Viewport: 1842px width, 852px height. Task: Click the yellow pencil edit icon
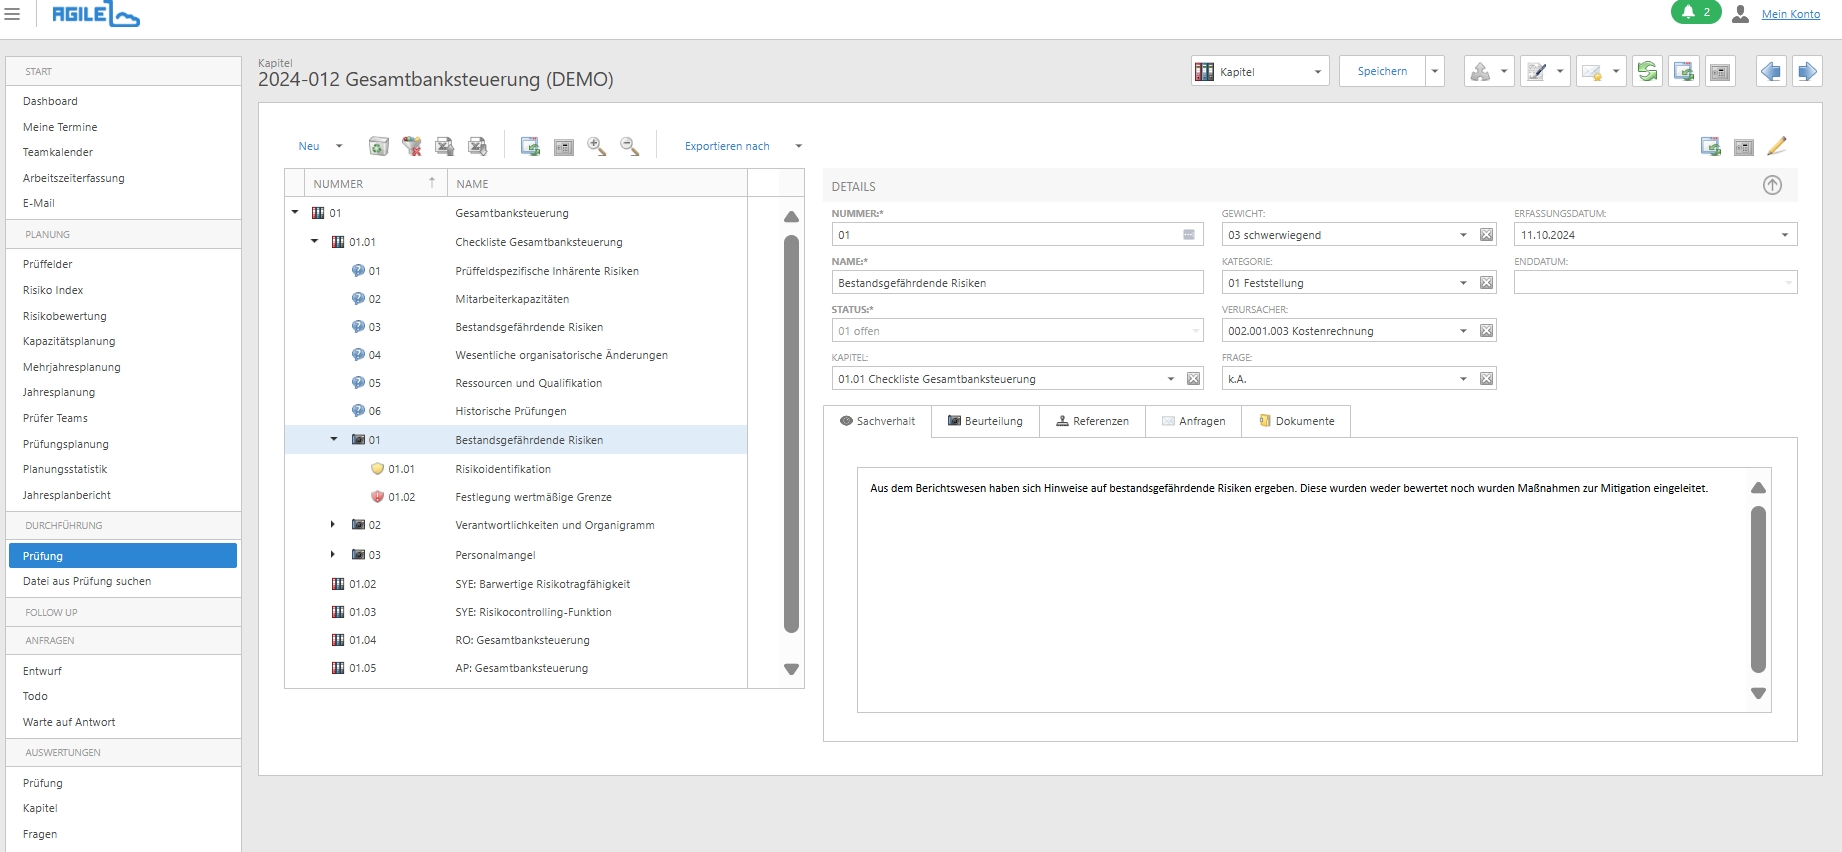pyautogui.click(x=1777, y=146)
